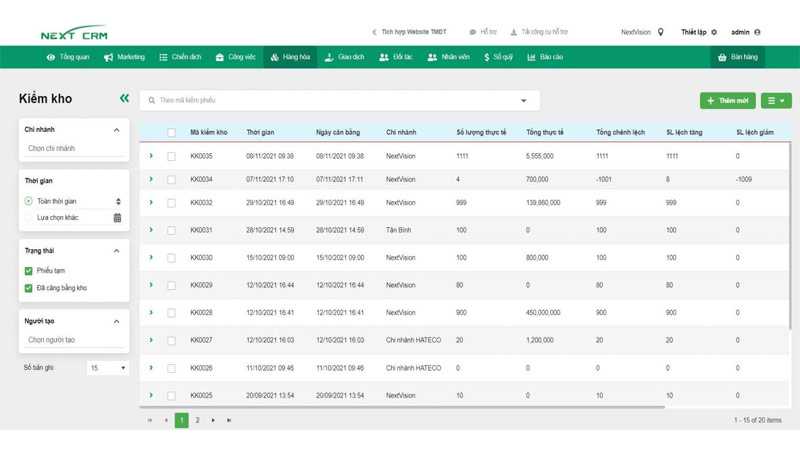The image size is (800, 450).
Task: Open the Công việc menu
Action: click(235, 57)
